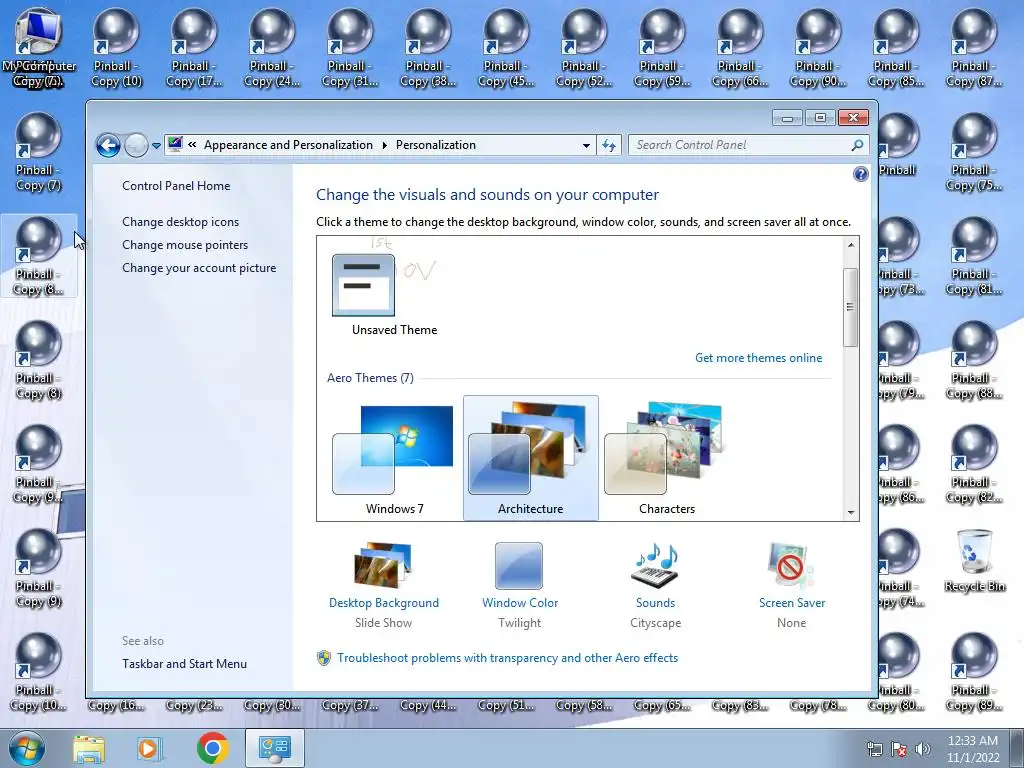Viewport: 1024px width, 768px height.
Task: Select Pinball - Copy (10) shortcut
Action: click(x=116, y=47)
